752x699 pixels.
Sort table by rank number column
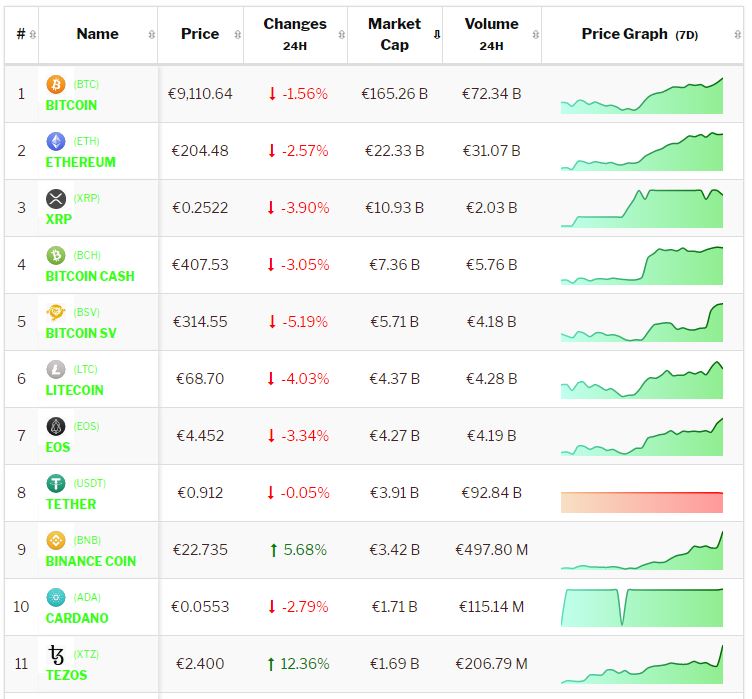pyautogui.click(x=22, y=34)
